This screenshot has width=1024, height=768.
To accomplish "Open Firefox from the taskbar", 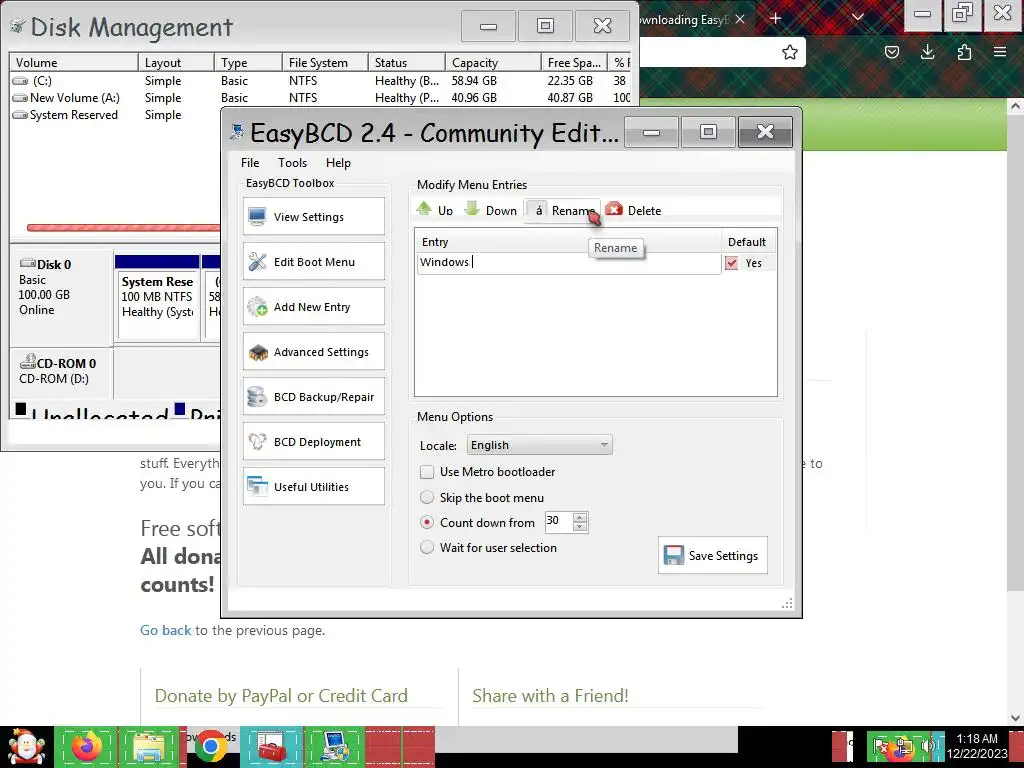I will click(87, 747).
